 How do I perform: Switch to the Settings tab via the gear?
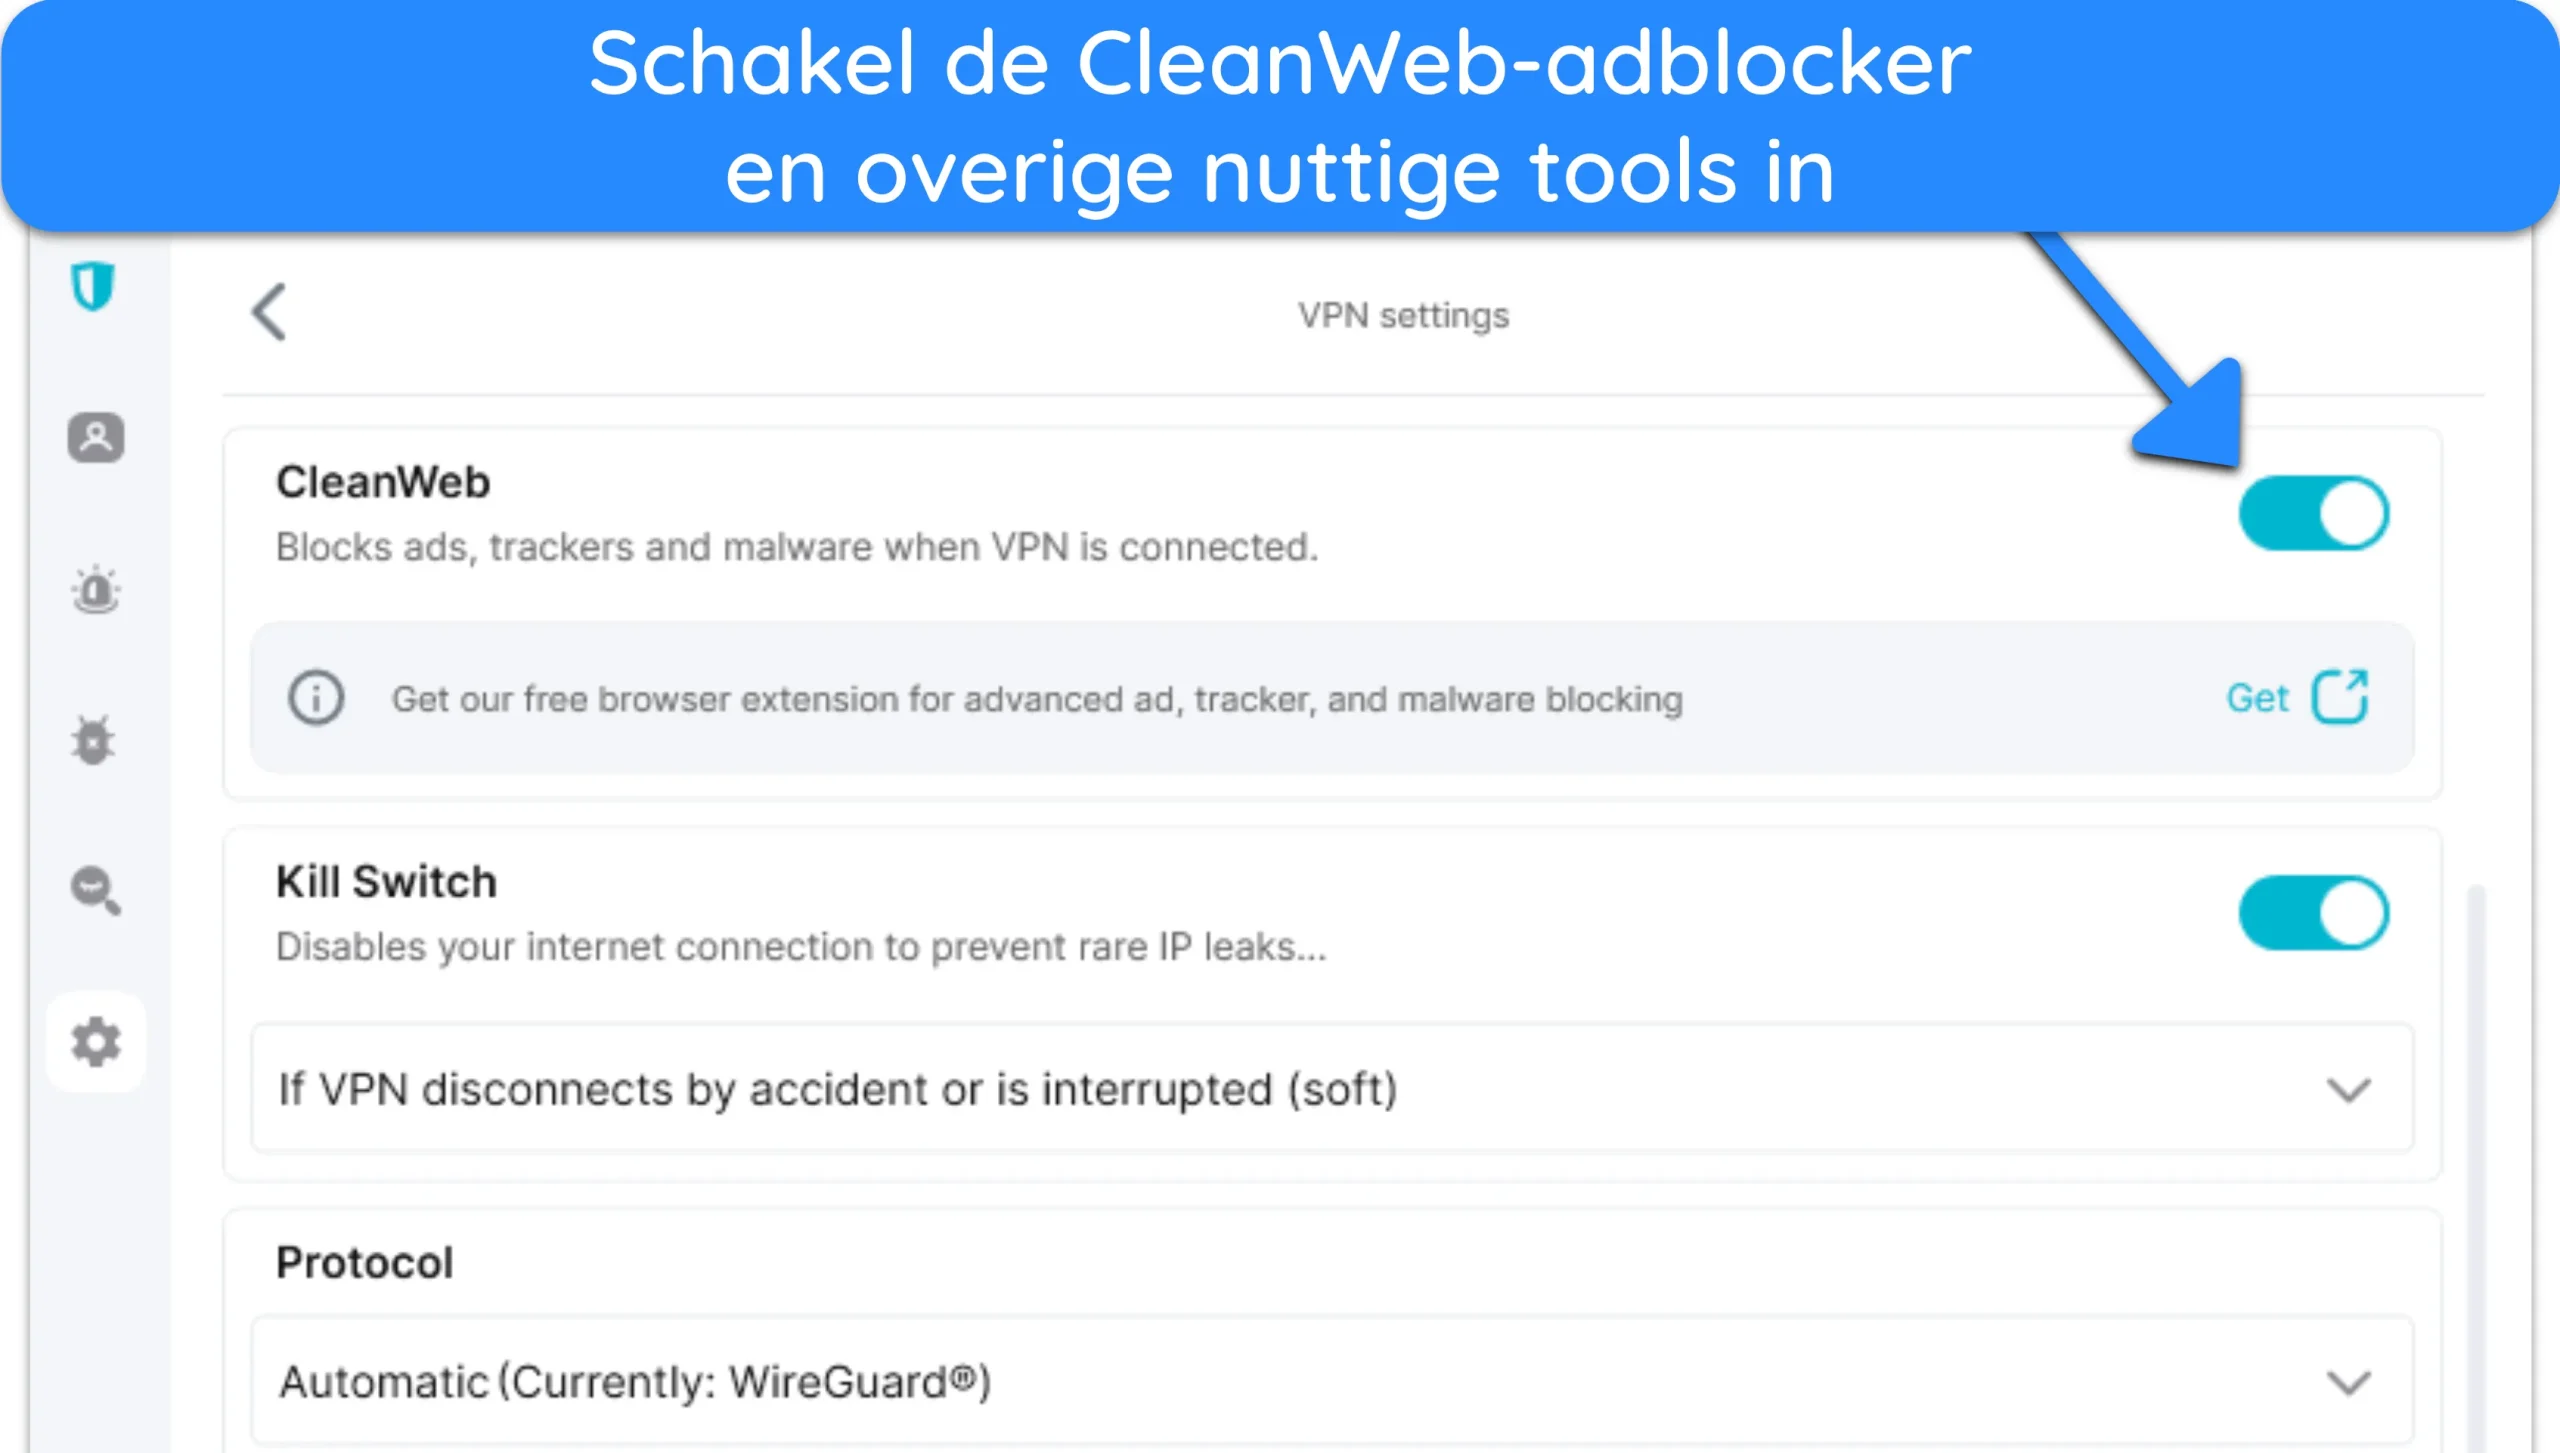click(x=96, y=1042)
